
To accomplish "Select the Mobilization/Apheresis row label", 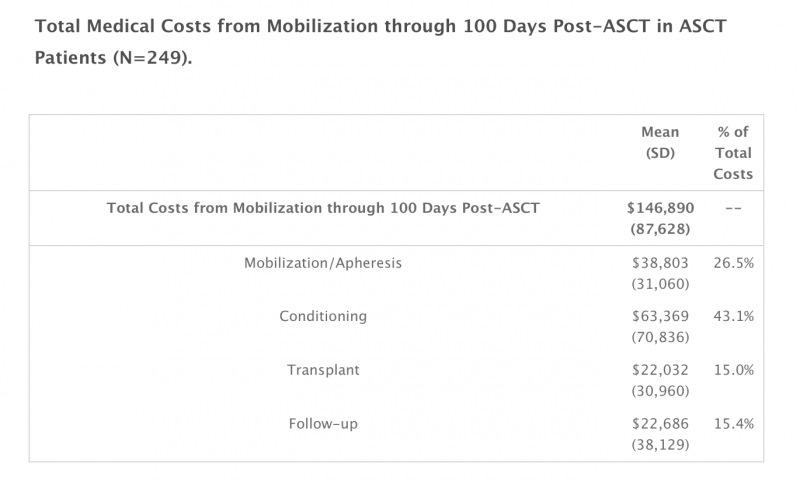I will [323, 263].
